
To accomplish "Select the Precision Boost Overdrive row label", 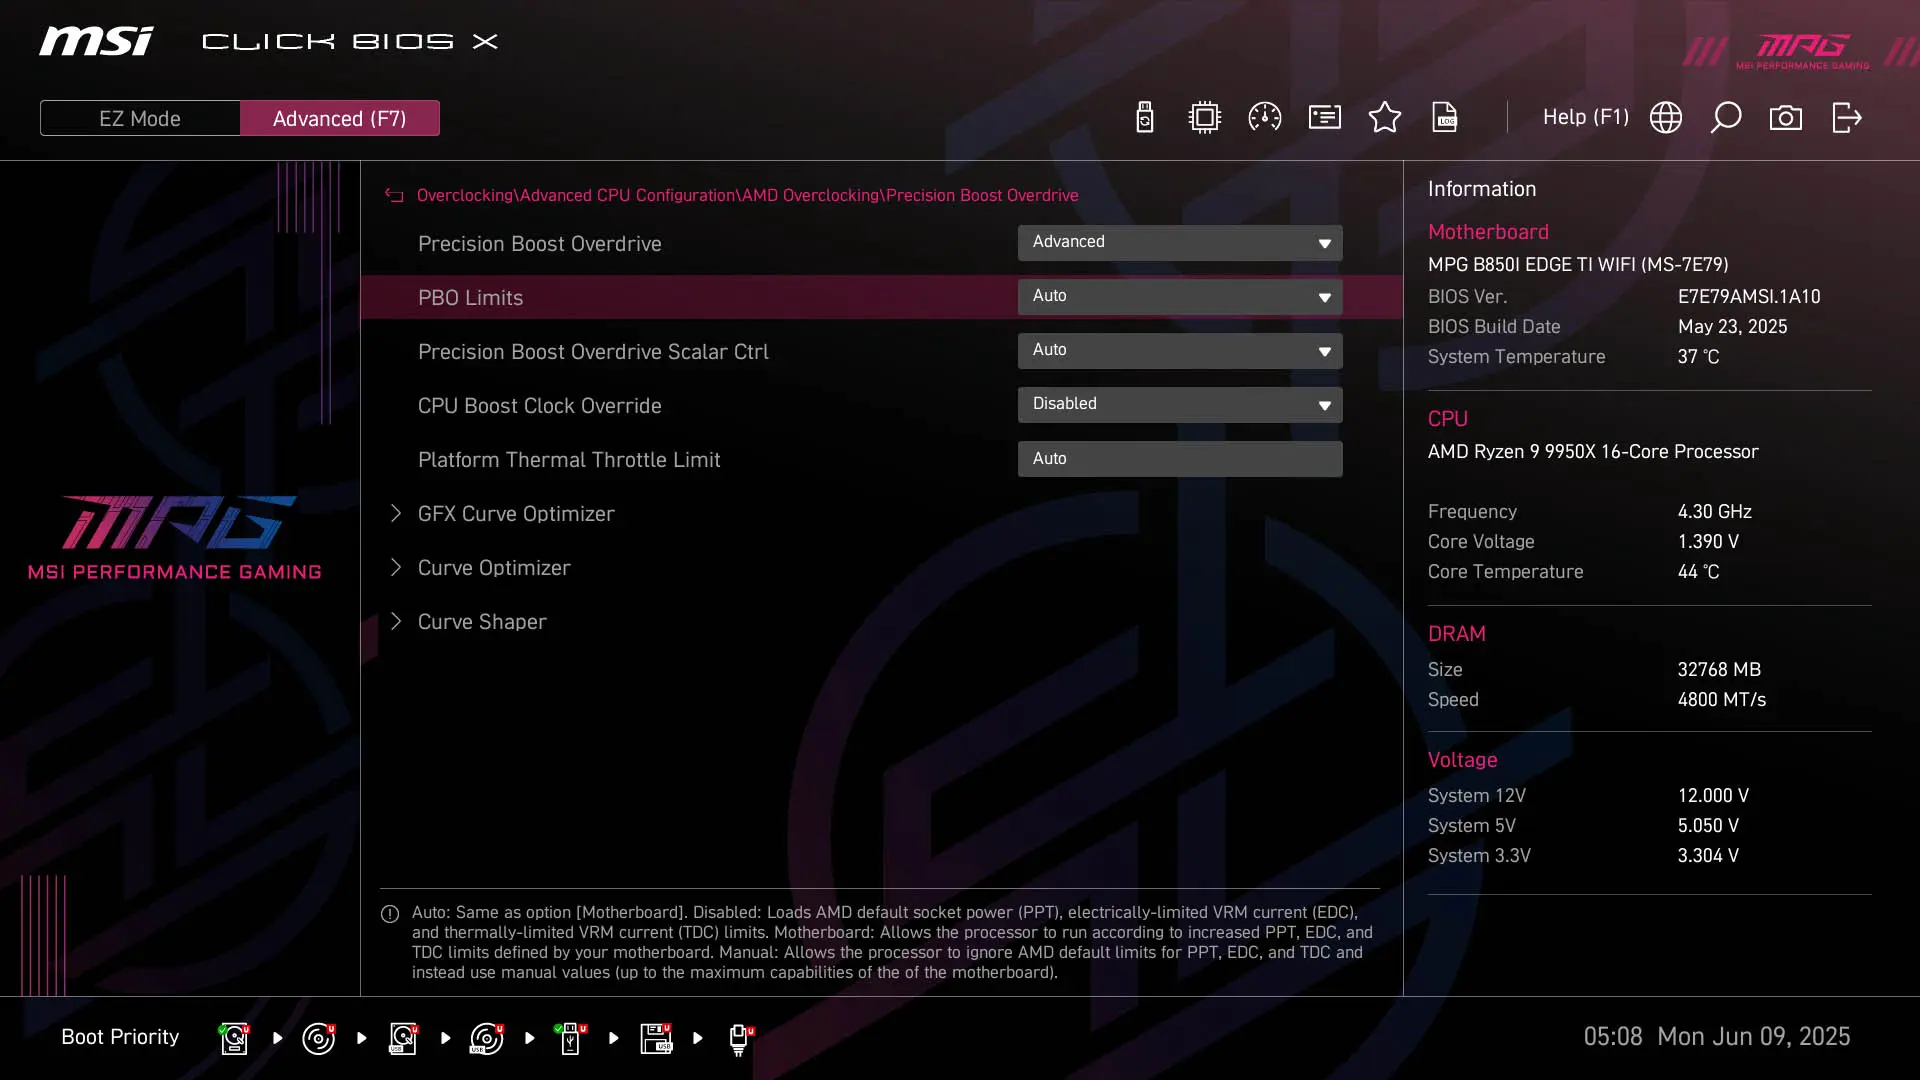I will pyautogui.click(x=540, y=243).
